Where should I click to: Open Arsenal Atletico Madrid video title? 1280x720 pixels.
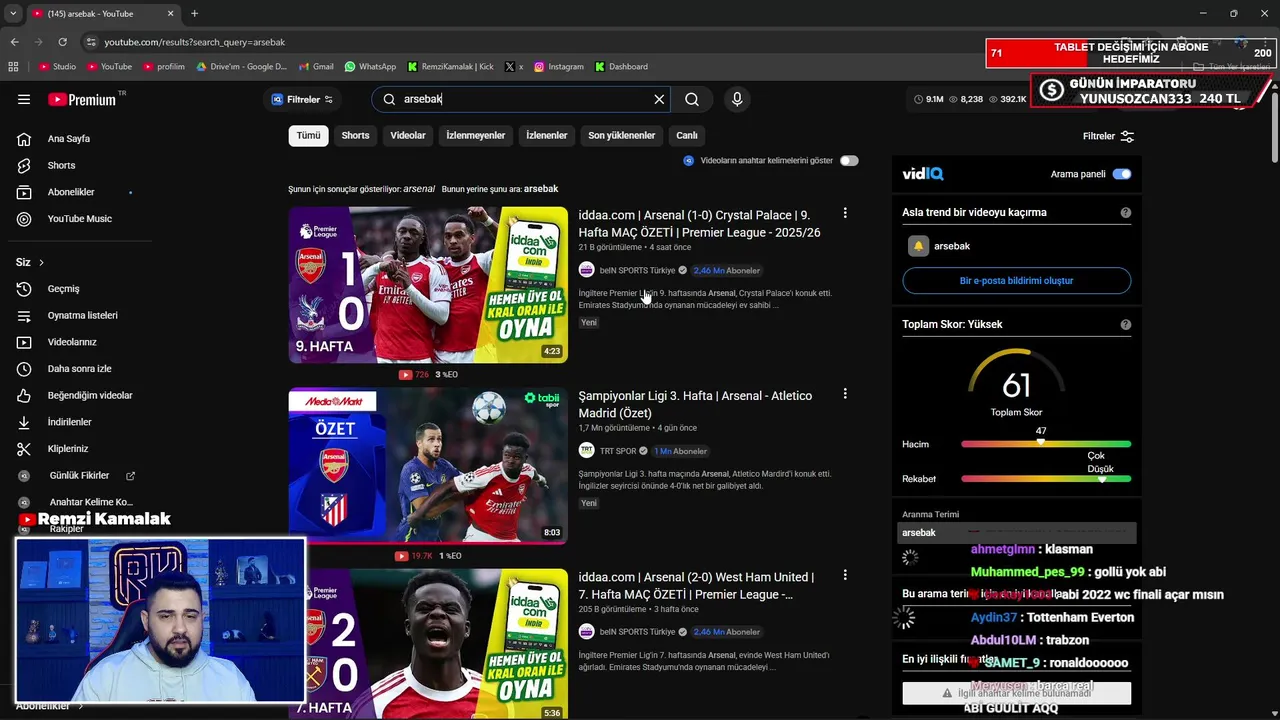pos(695,404)
